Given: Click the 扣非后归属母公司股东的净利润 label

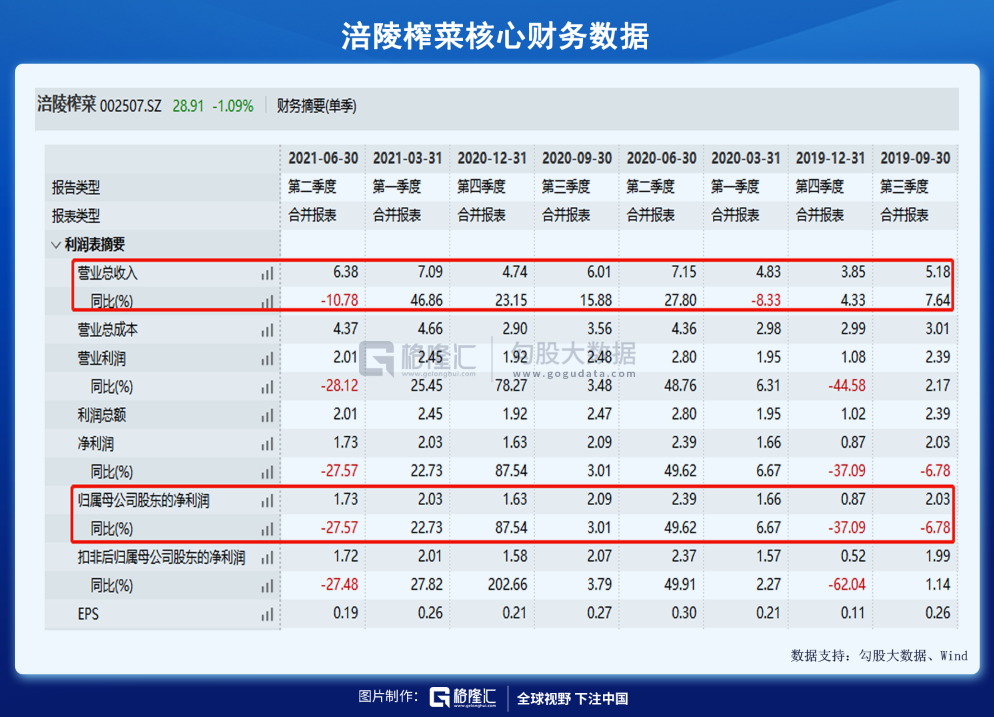Looking at the screenshot, I should (162, 557).
